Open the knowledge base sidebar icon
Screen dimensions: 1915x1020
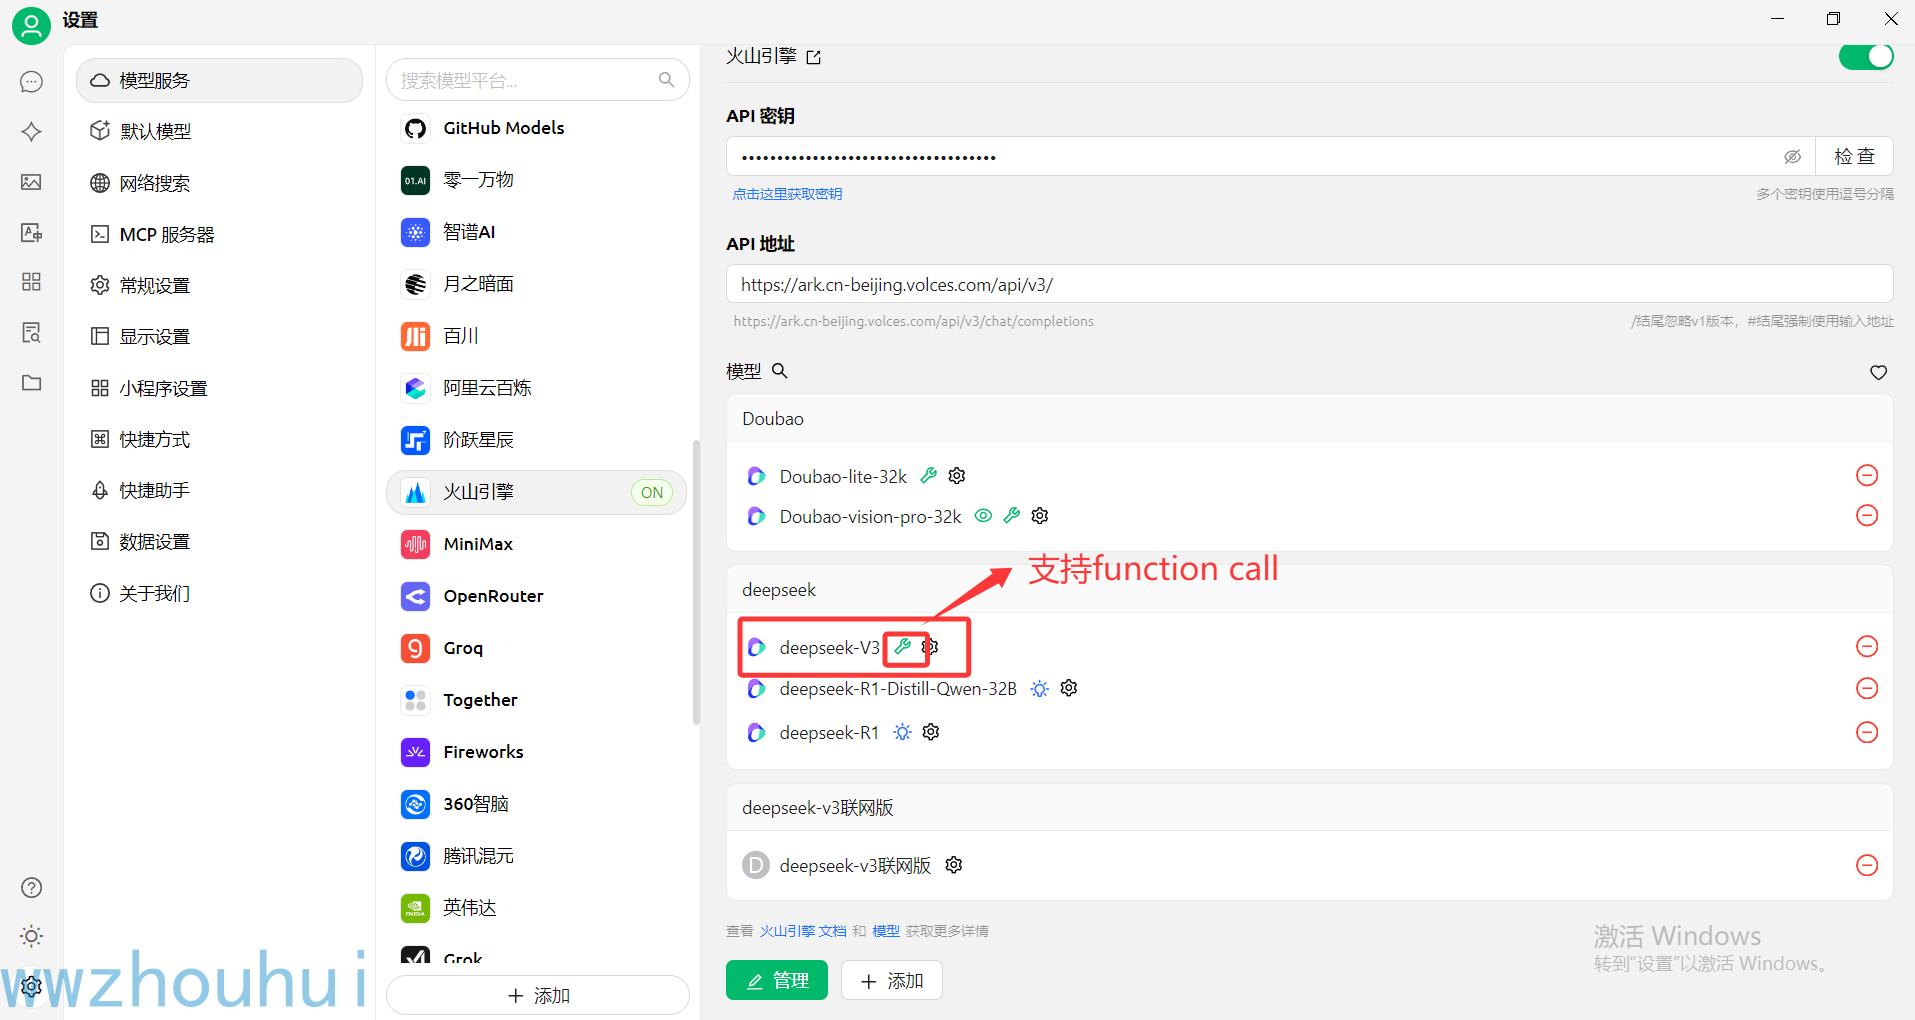click(31, 332)
